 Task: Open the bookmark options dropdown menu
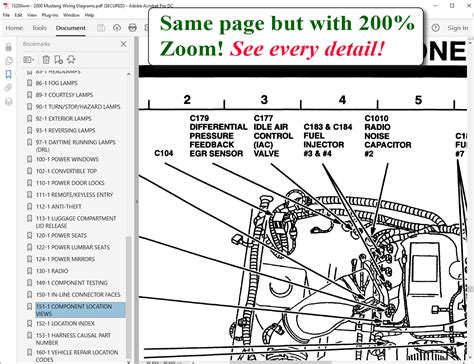29,60
